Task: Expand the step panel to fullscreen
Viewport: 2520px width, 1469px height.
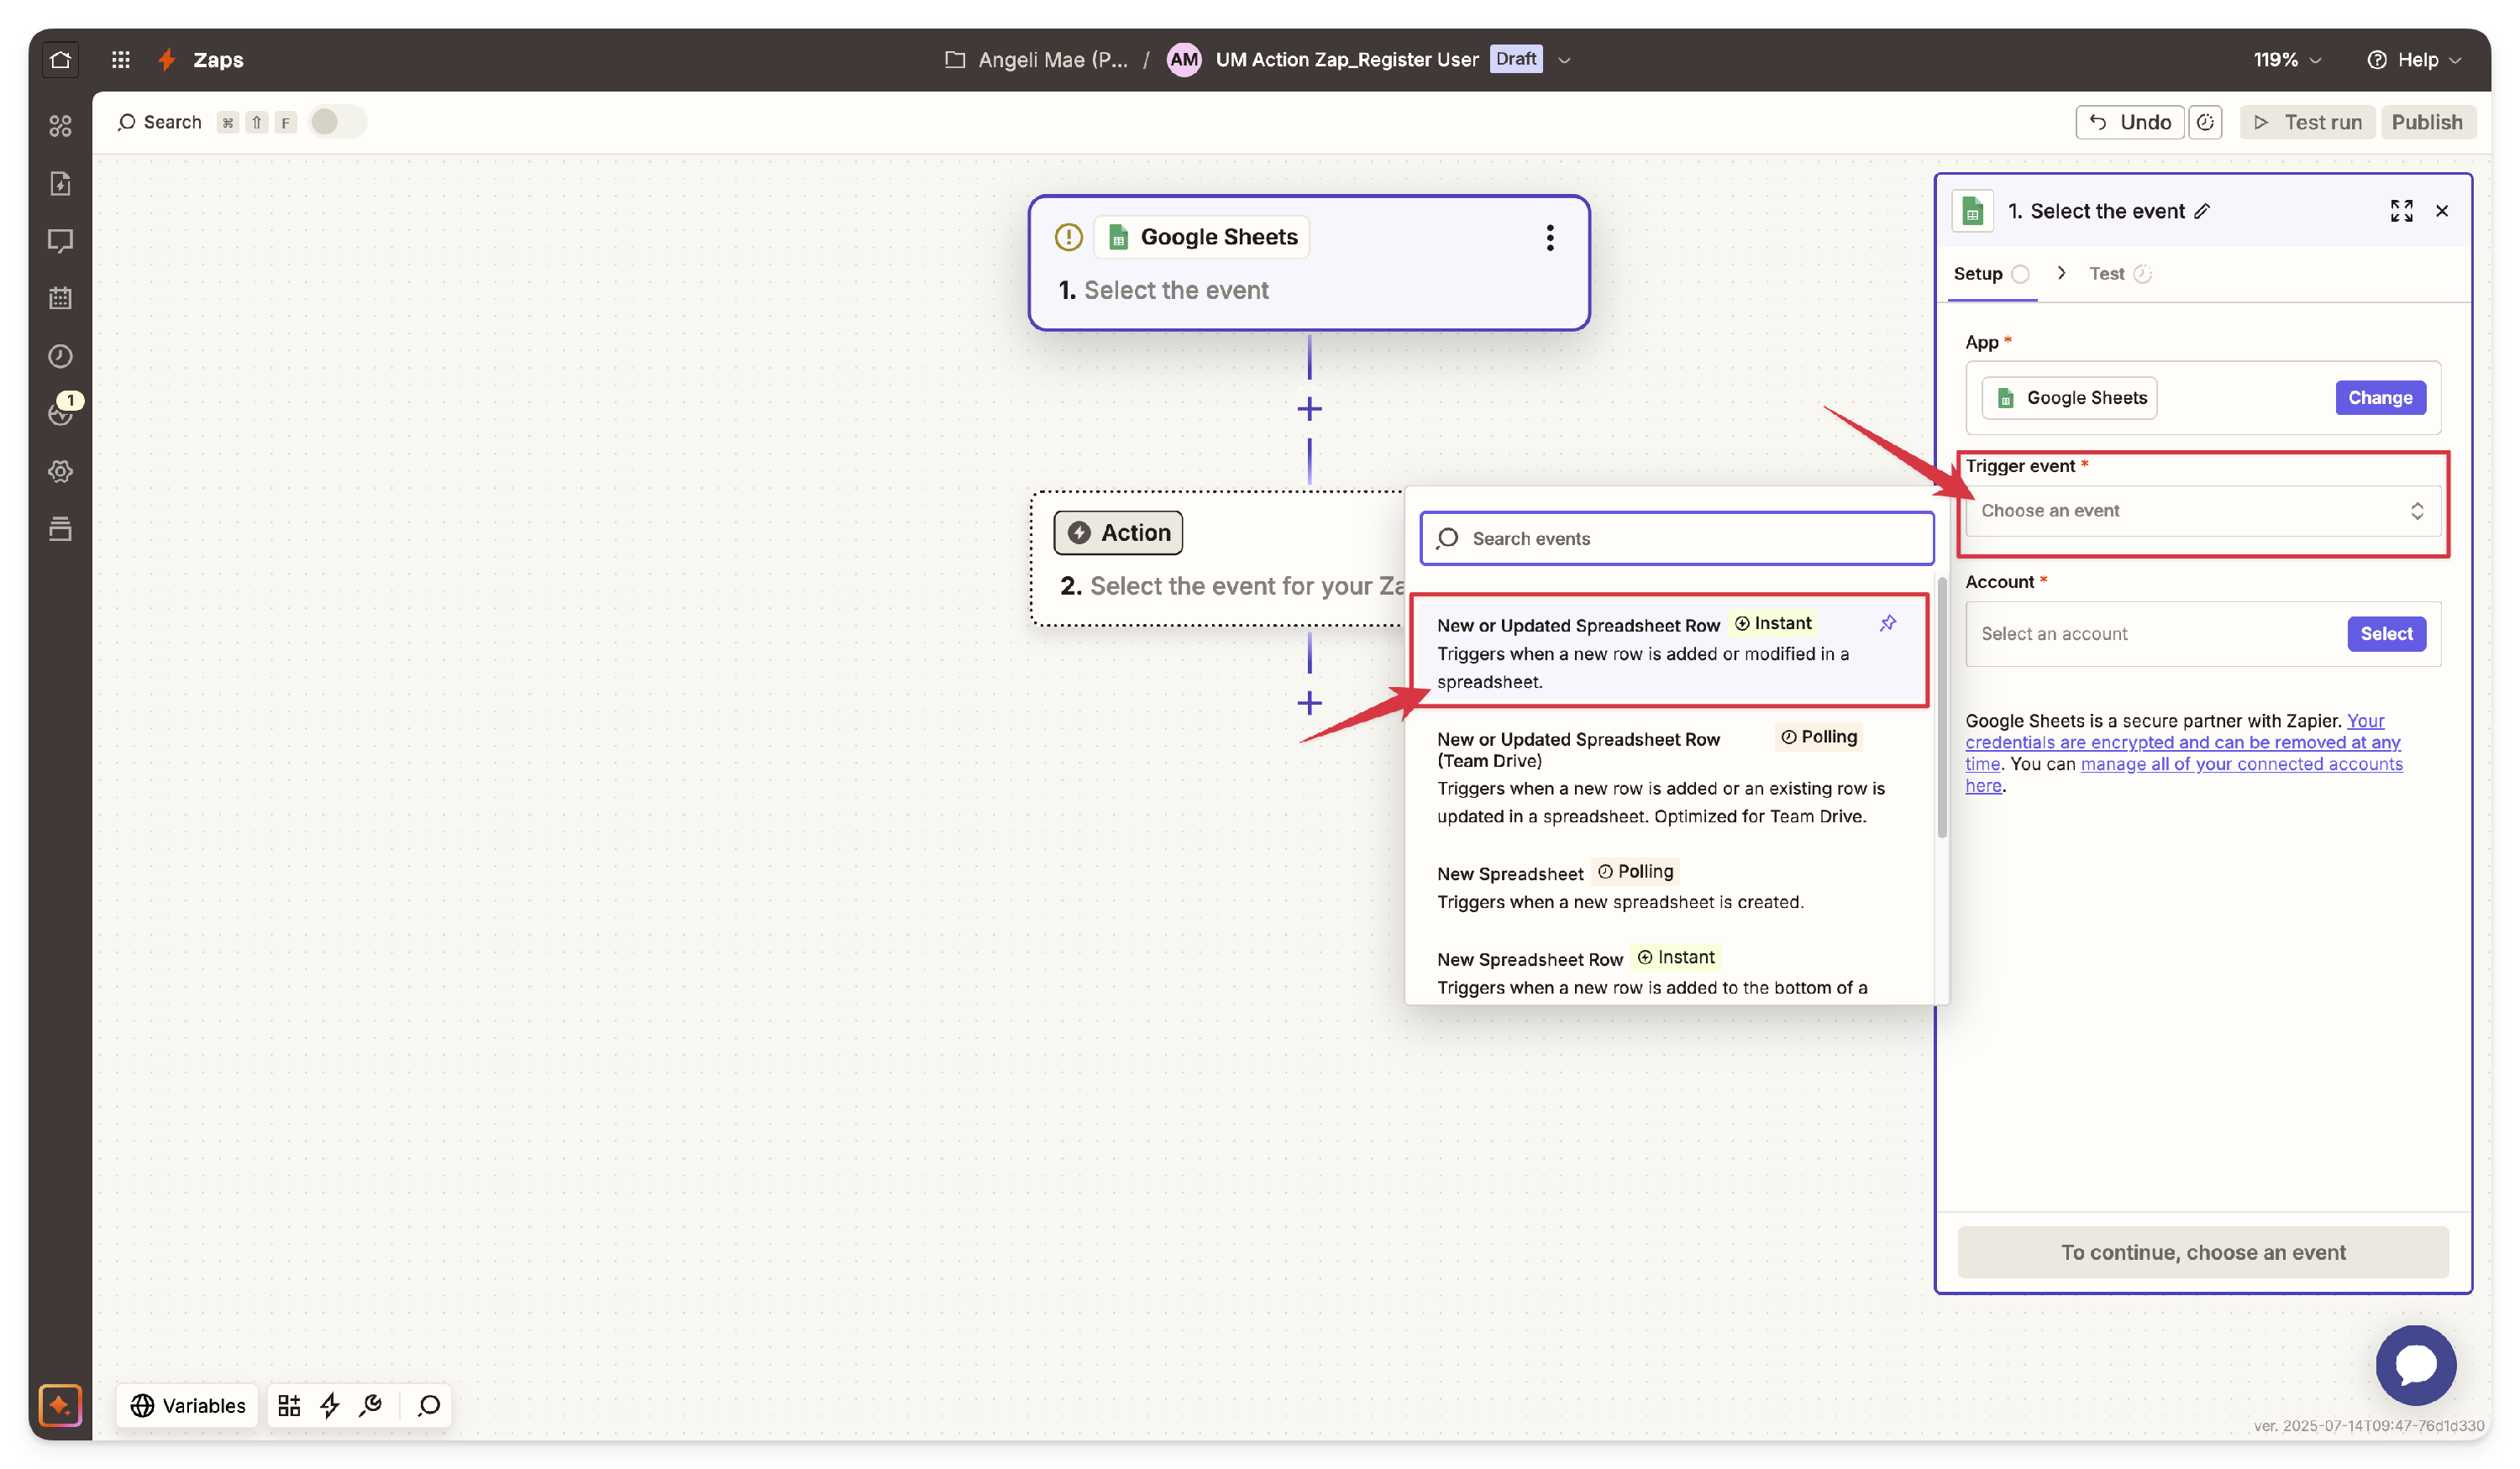Action: tap(2401, 211)
